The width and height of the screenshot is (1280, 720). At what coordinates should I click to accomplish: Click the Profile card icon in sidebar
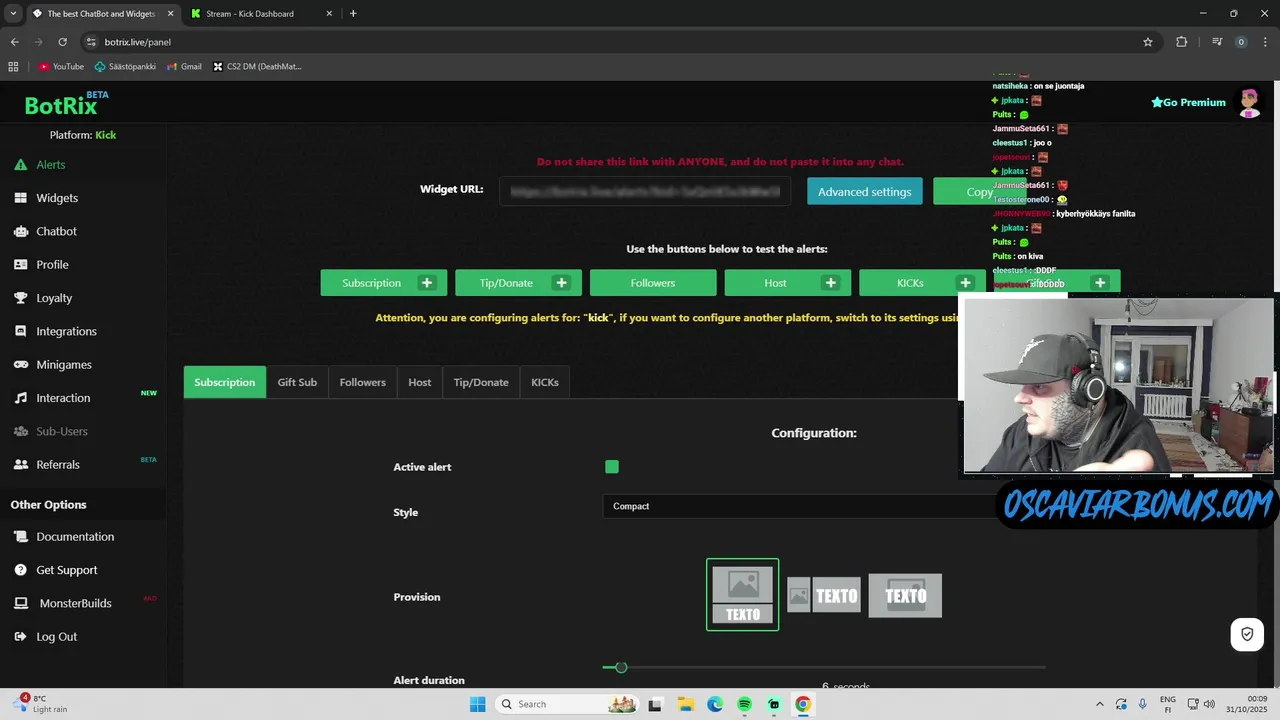pyautogui.click(x=20, y=265)
